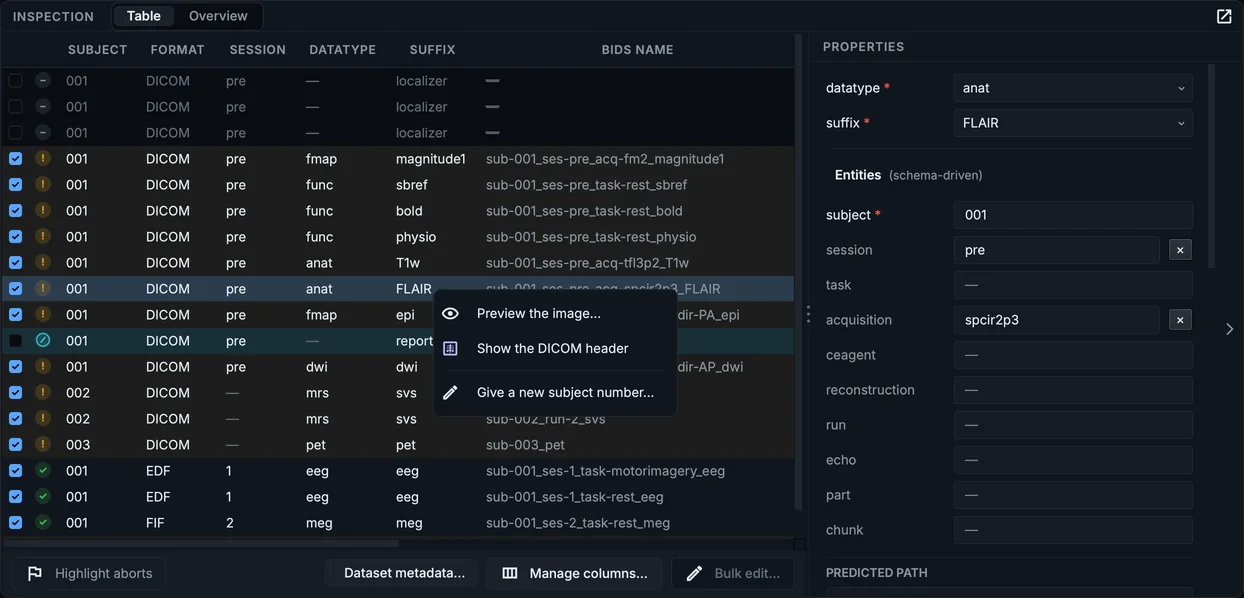
Task: Click the pencil icon for new subject number
Action: (x=450, y=393)
